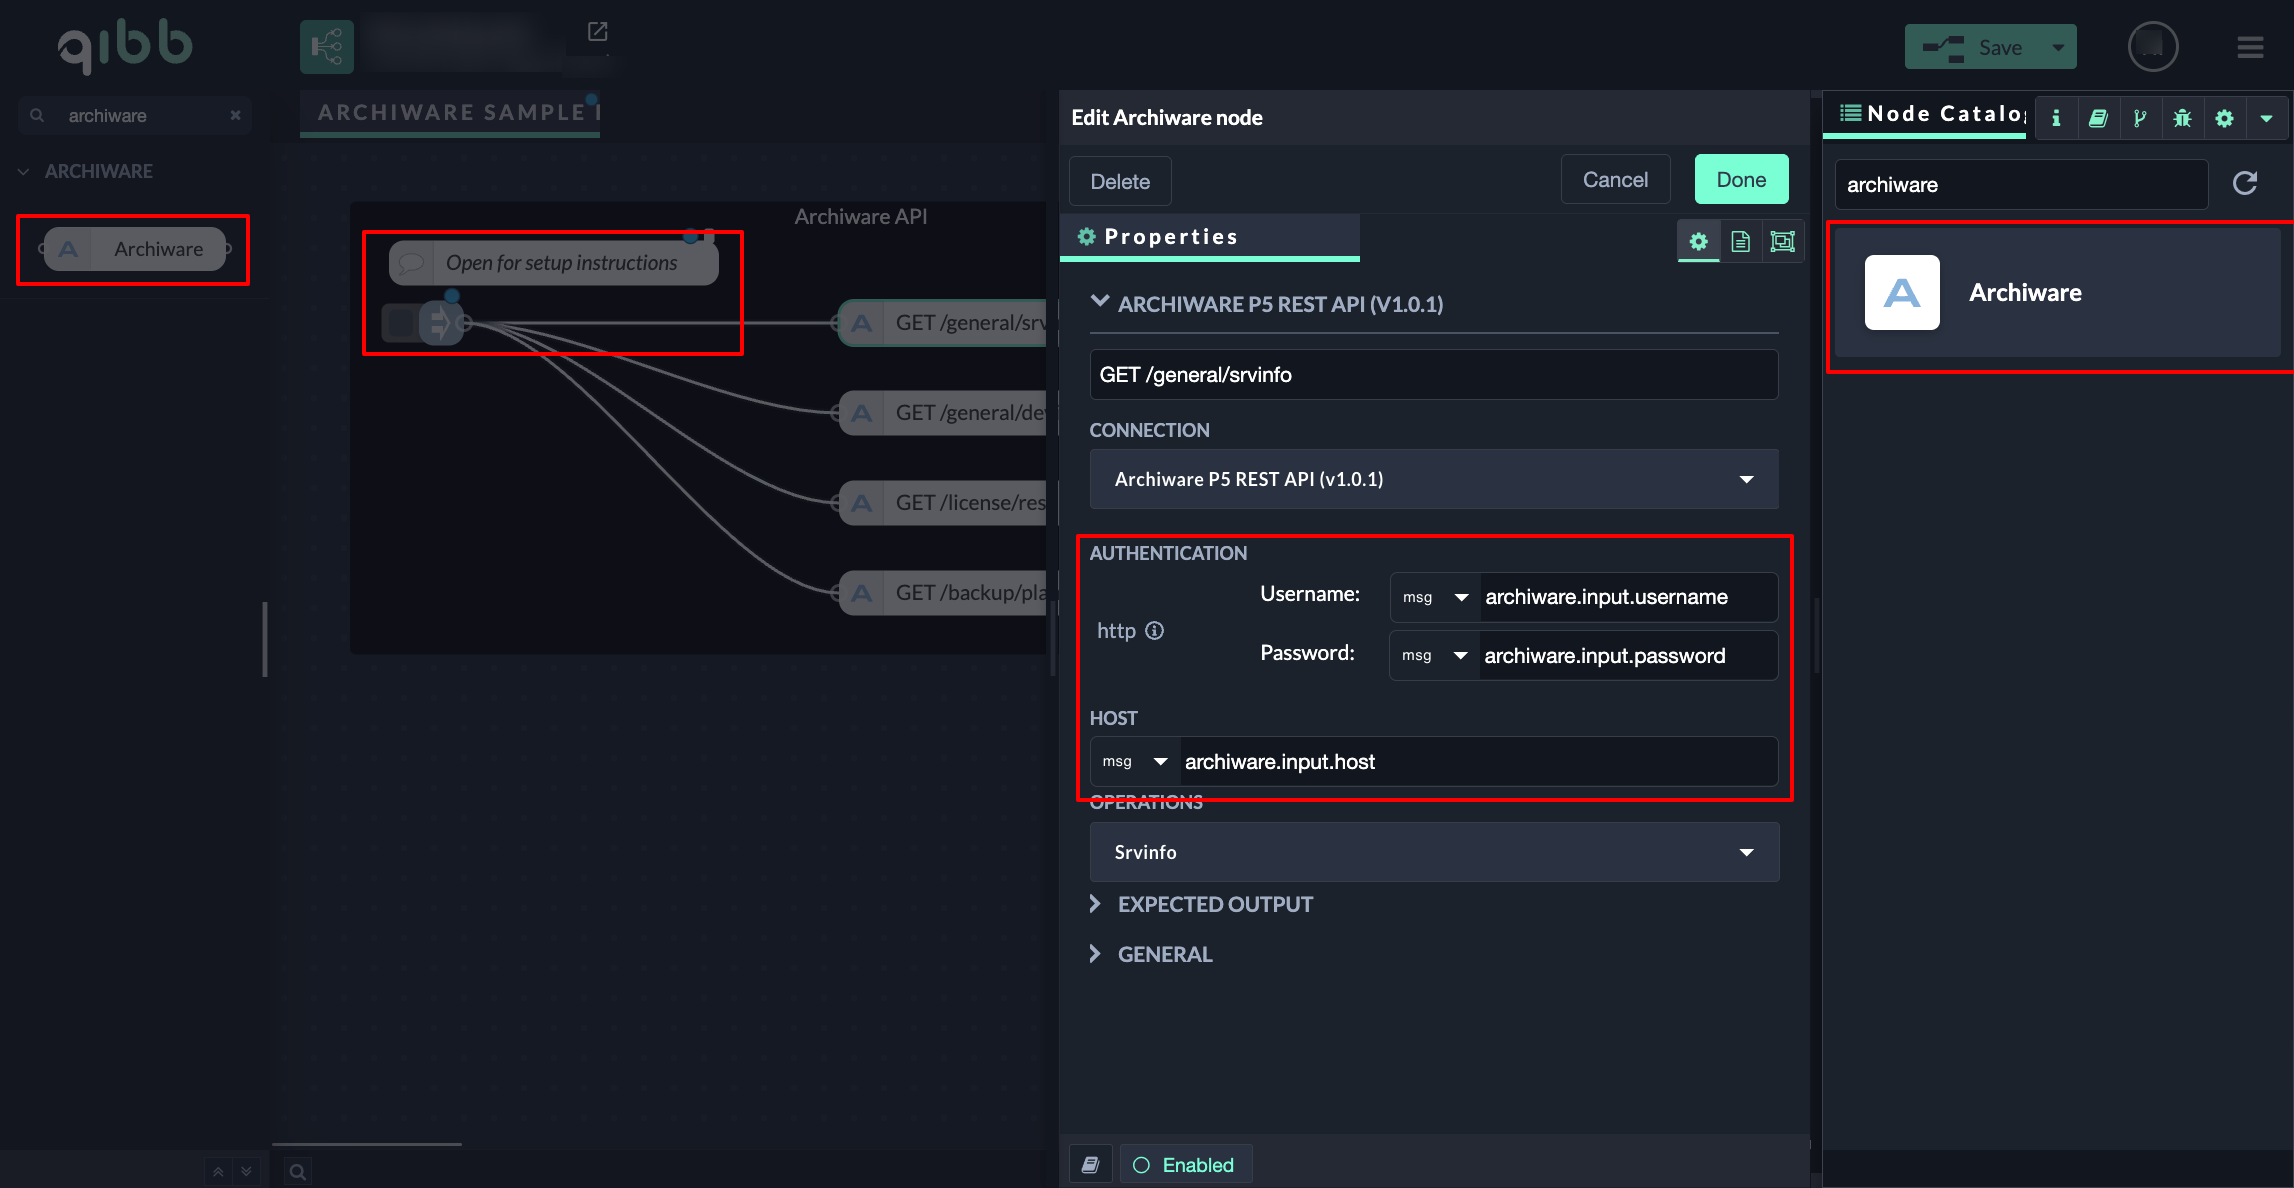2294x1188 pixels.
Task: Open the git branch history icon
Action: coord(2140,118)
